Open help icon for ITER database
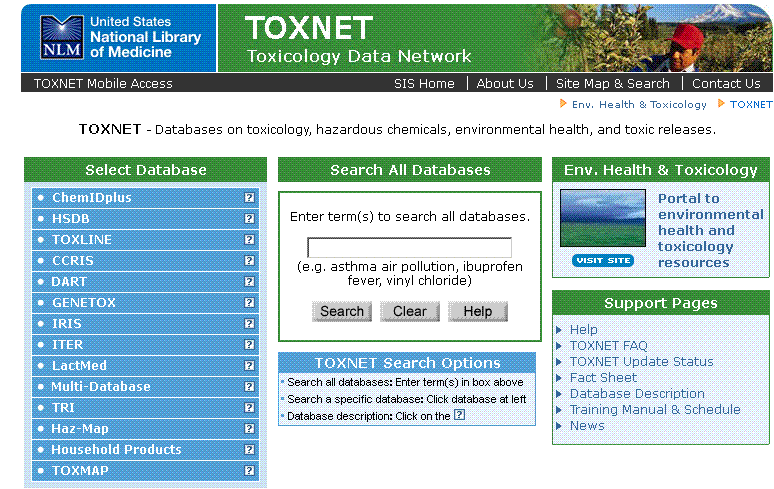The height and width of the screenshot is (489, 774). click(x=249, y=344)
